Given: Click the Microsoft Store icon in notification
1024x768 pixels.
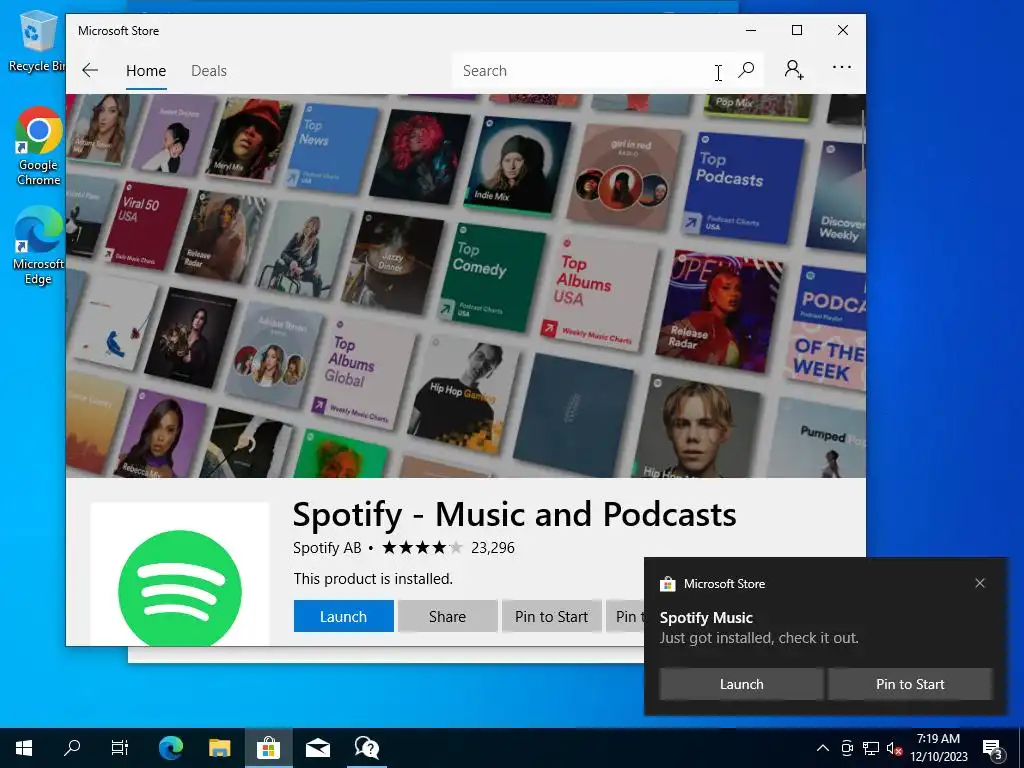Looking at the screenshot, I should (x=667, y=584).
